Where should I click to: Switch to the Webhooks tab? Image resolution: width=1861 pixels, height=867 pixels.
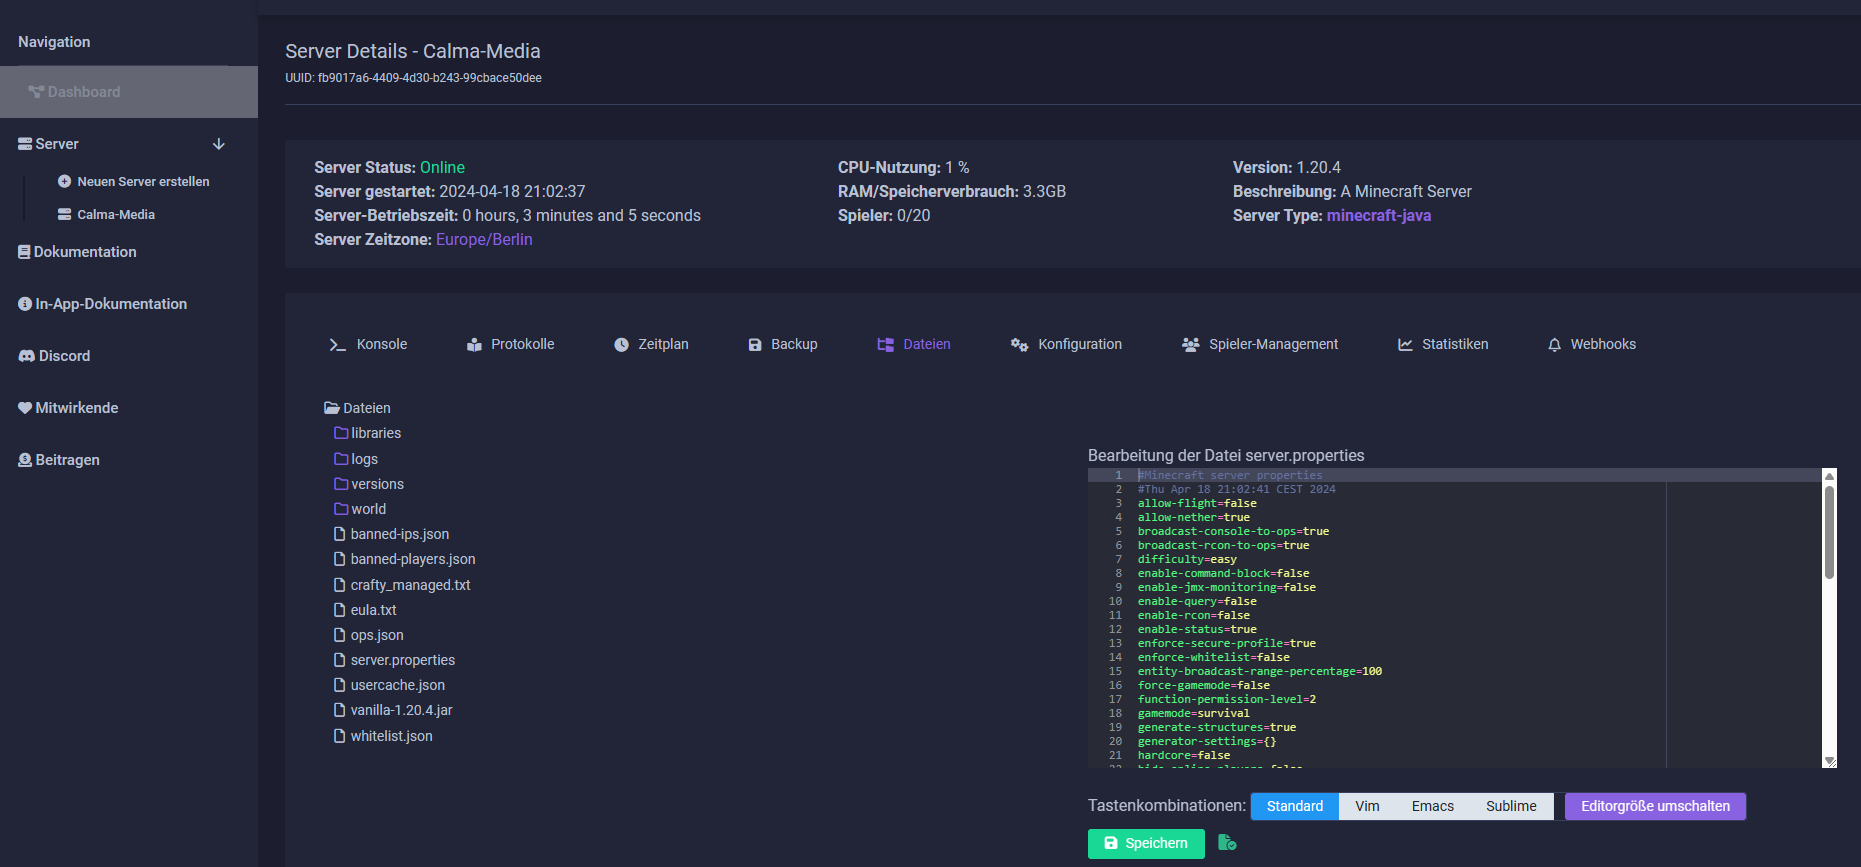(1592, 344)
